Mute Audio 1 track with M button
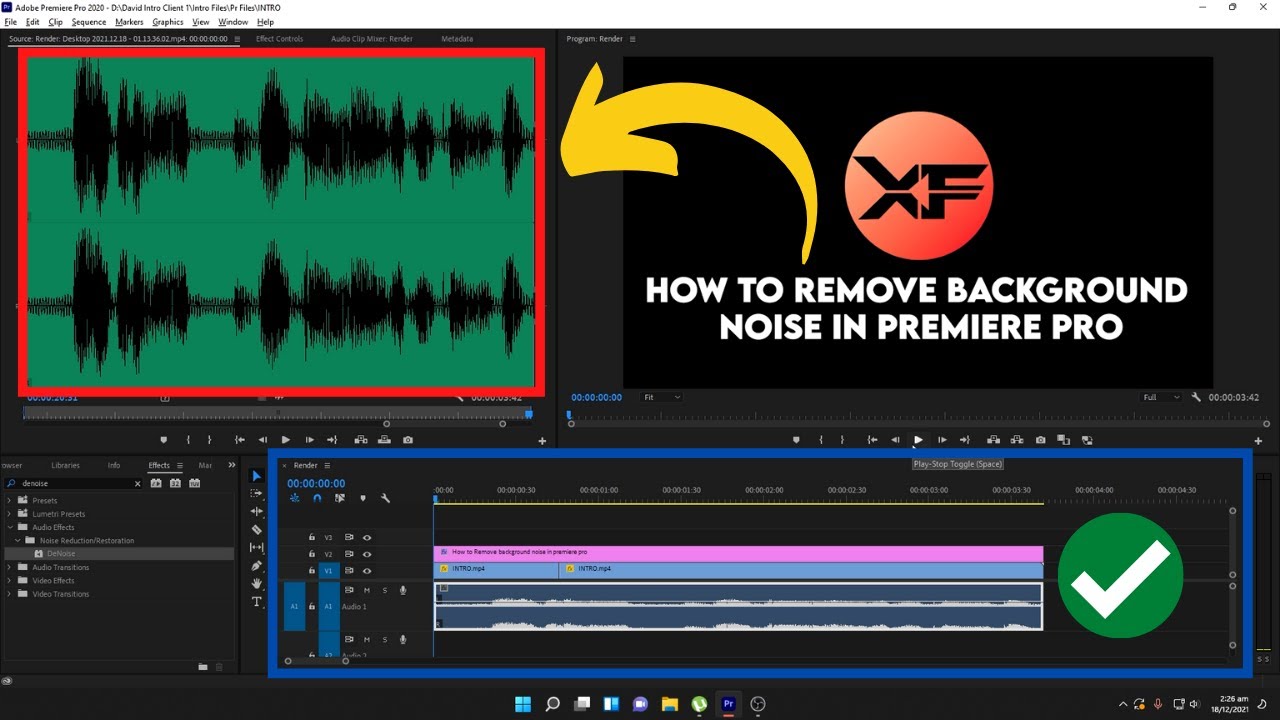Image resolution: width=1280 pixels, height=720 pixels. pyautogui.click(x=366, y=590)
